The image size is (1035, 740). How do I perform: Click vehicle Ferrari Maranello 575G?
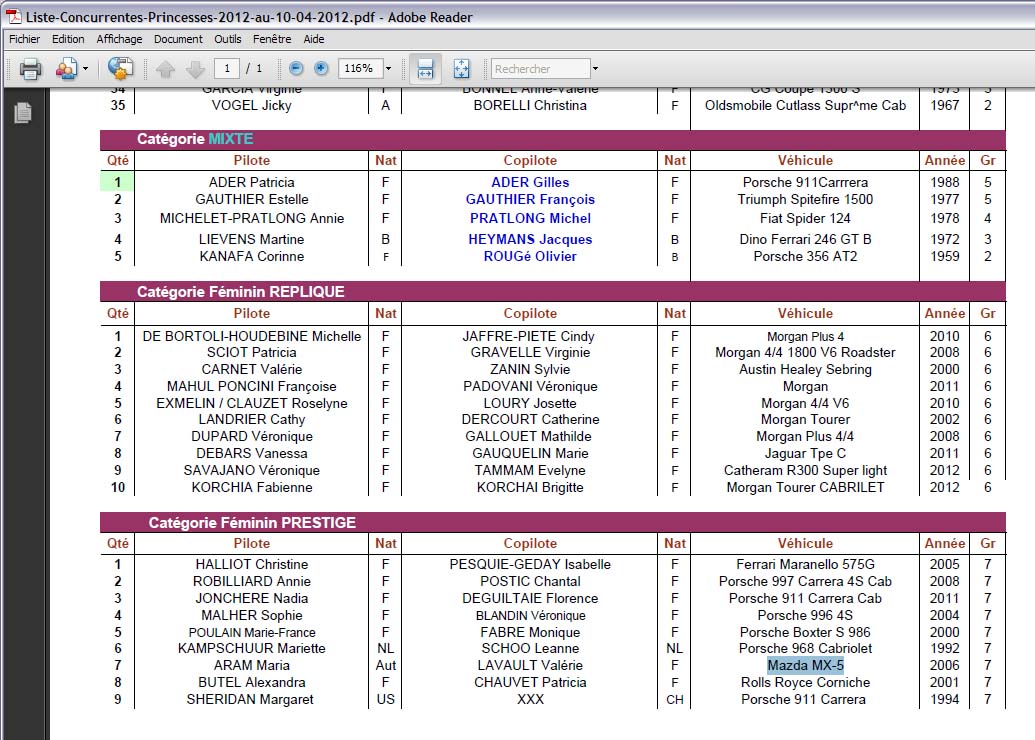pos(805,564)
